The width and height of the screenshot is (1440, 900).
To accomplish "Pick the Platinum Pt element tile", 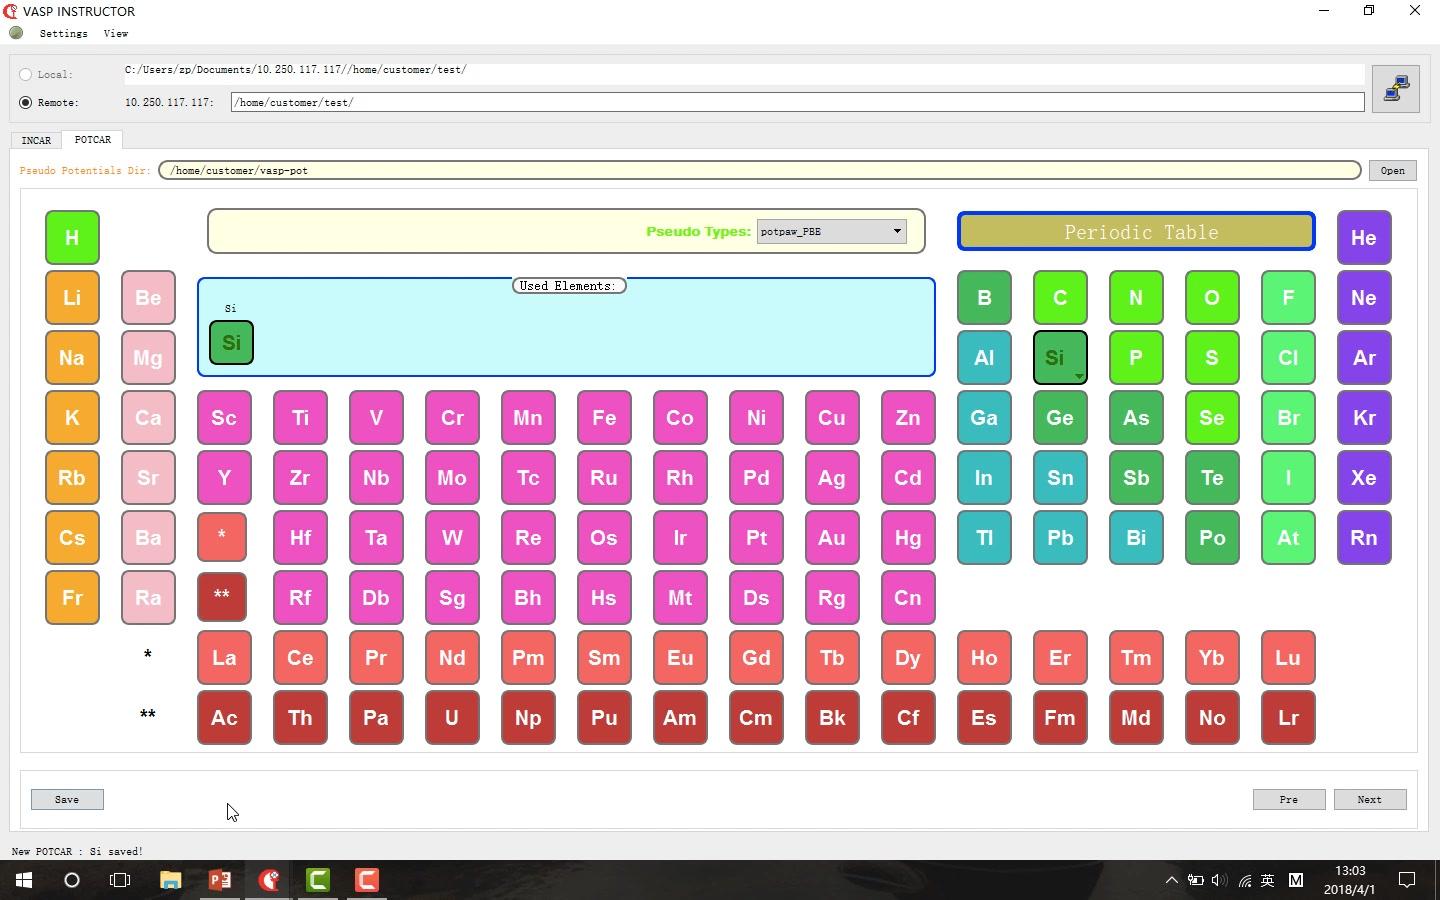I will pos(756,538).
